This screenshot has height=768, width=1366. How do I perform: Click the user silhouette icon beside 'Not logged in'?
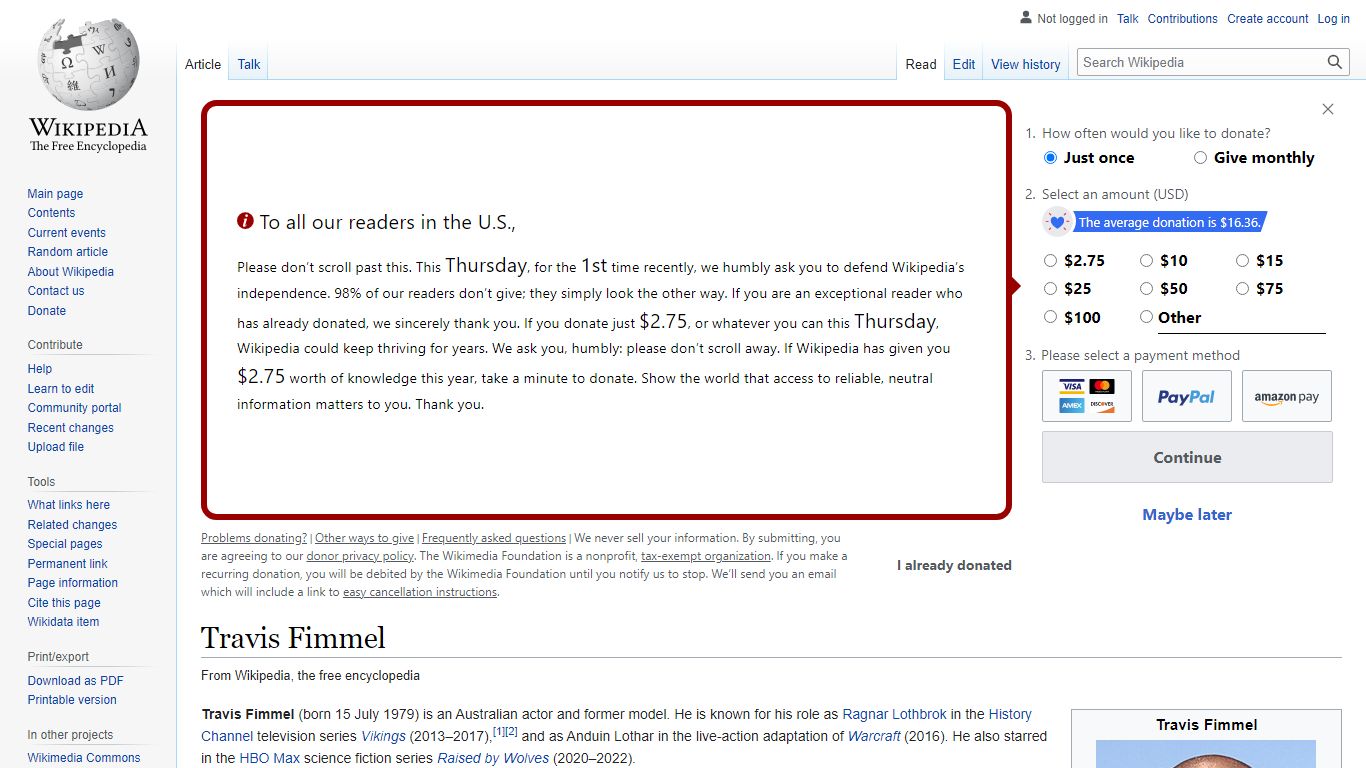coord(1026,17)
